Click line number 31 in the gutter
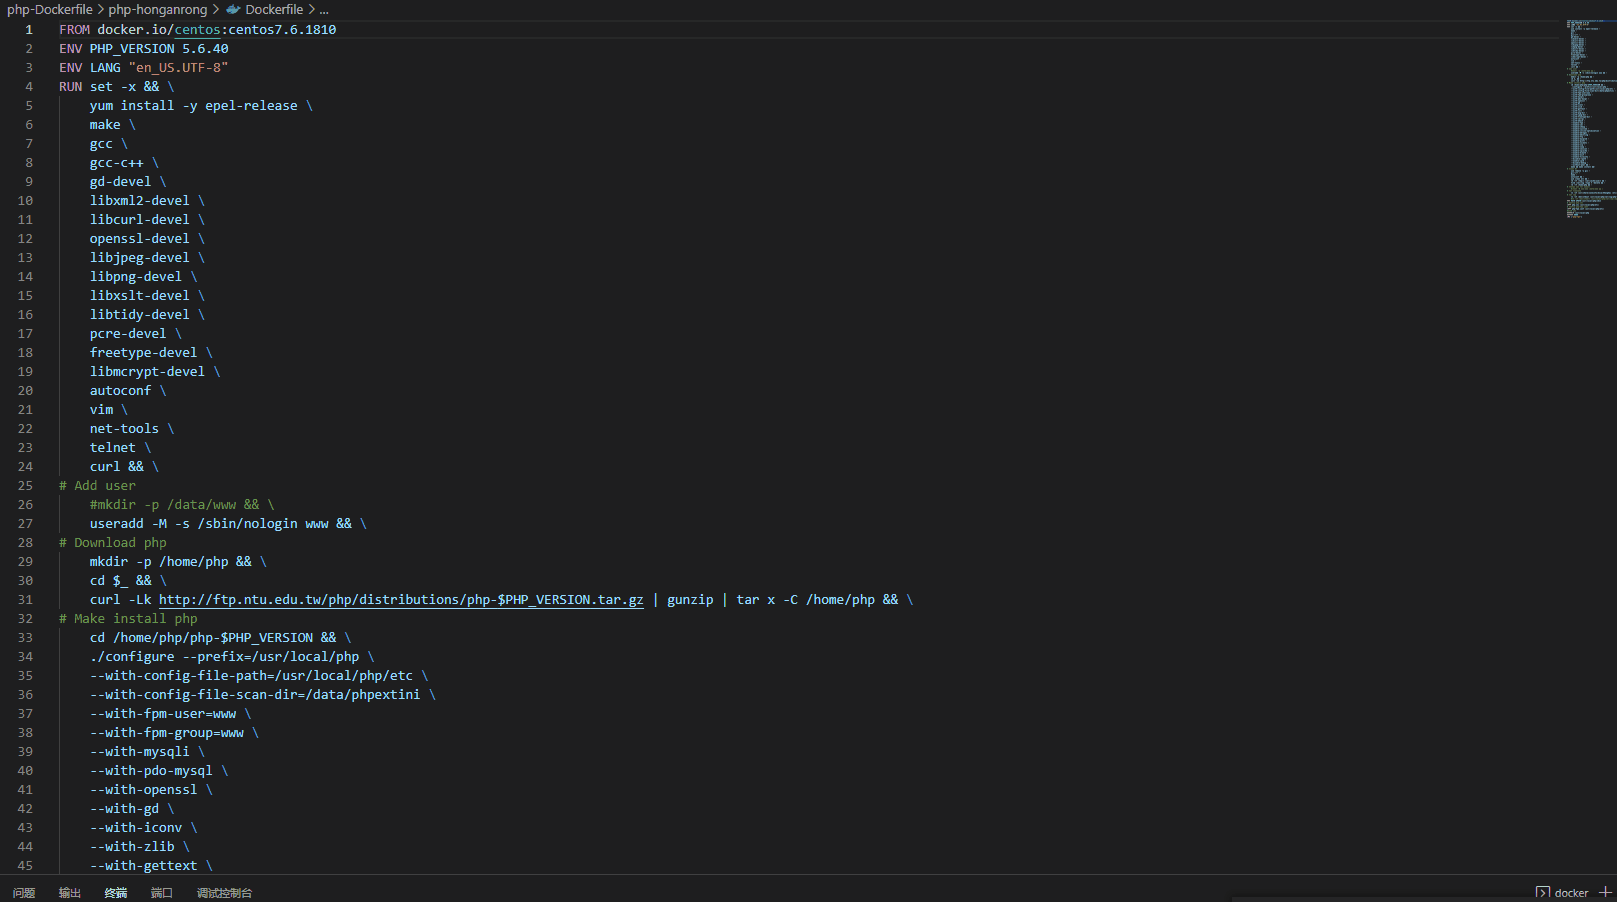1617x902 pixels. coord(25,599)
